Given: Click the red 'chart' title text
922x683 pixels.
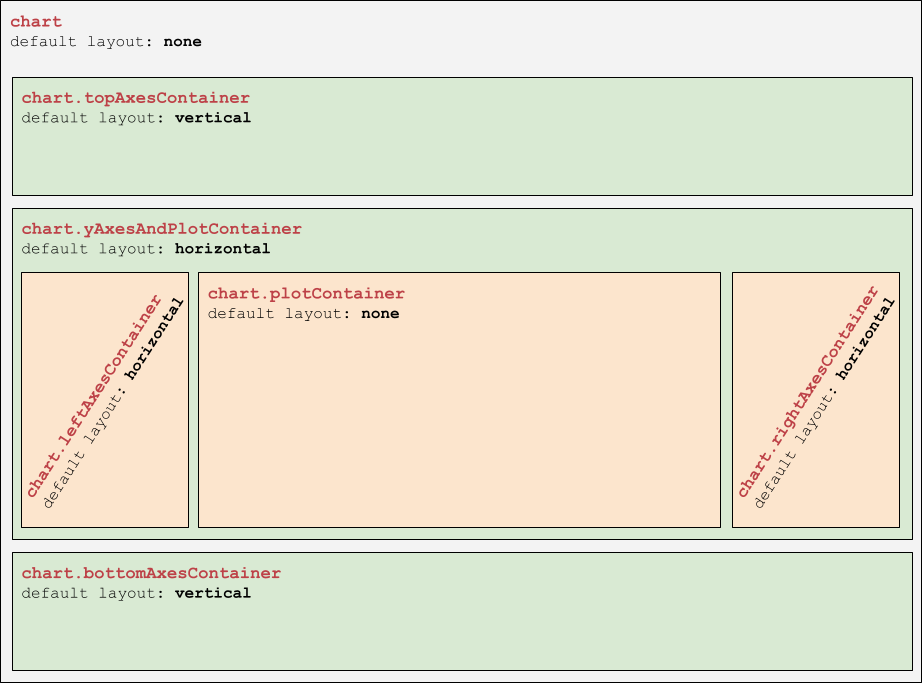Looking at the screenshot, I should (x=36, y=22).
